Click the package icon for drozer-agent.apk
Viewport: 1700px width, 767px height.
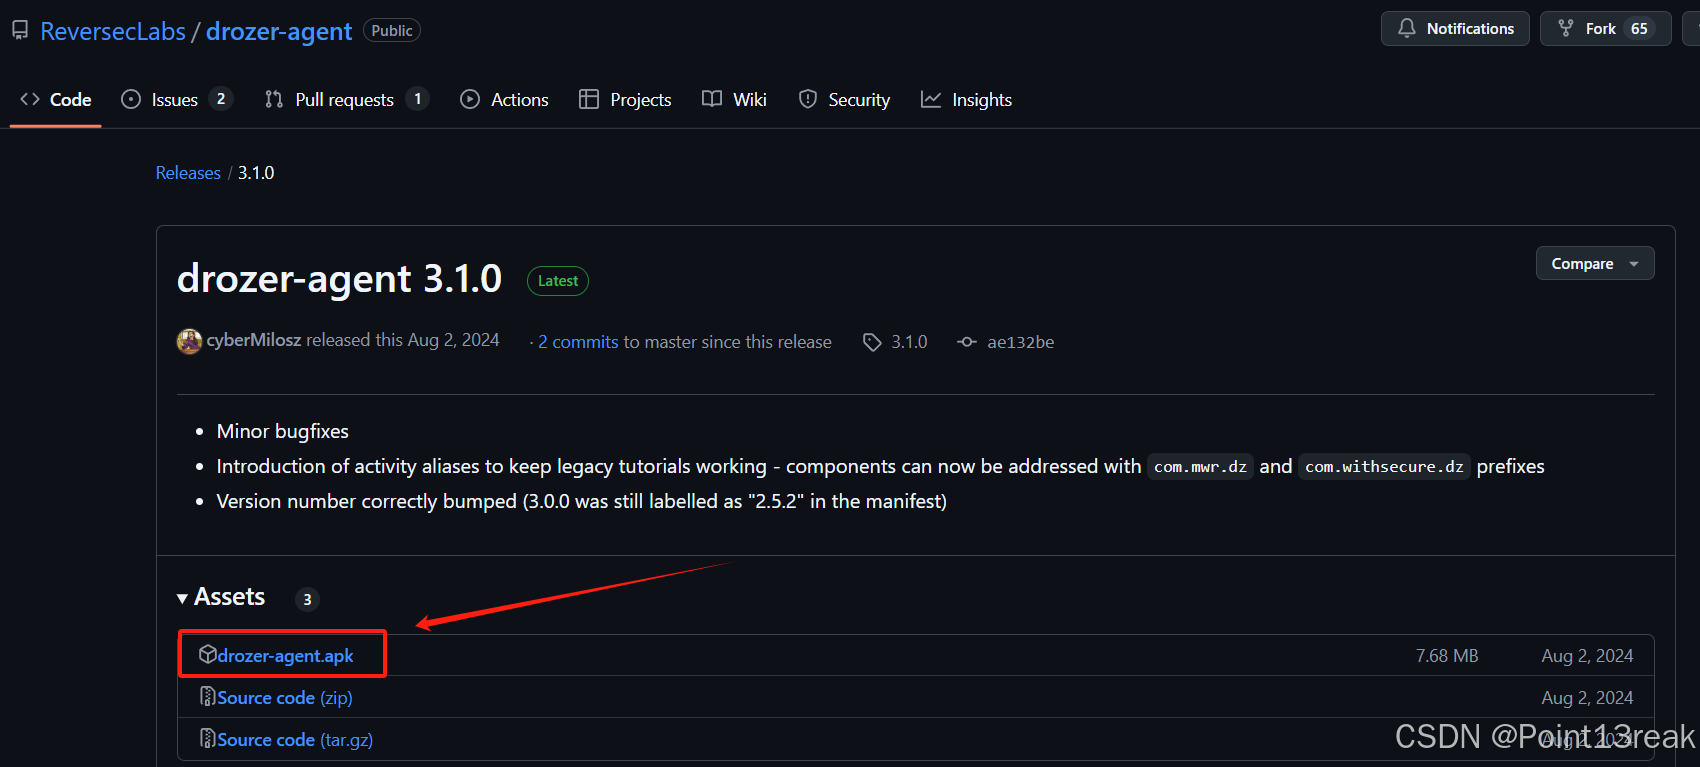(x=208, y=654)
